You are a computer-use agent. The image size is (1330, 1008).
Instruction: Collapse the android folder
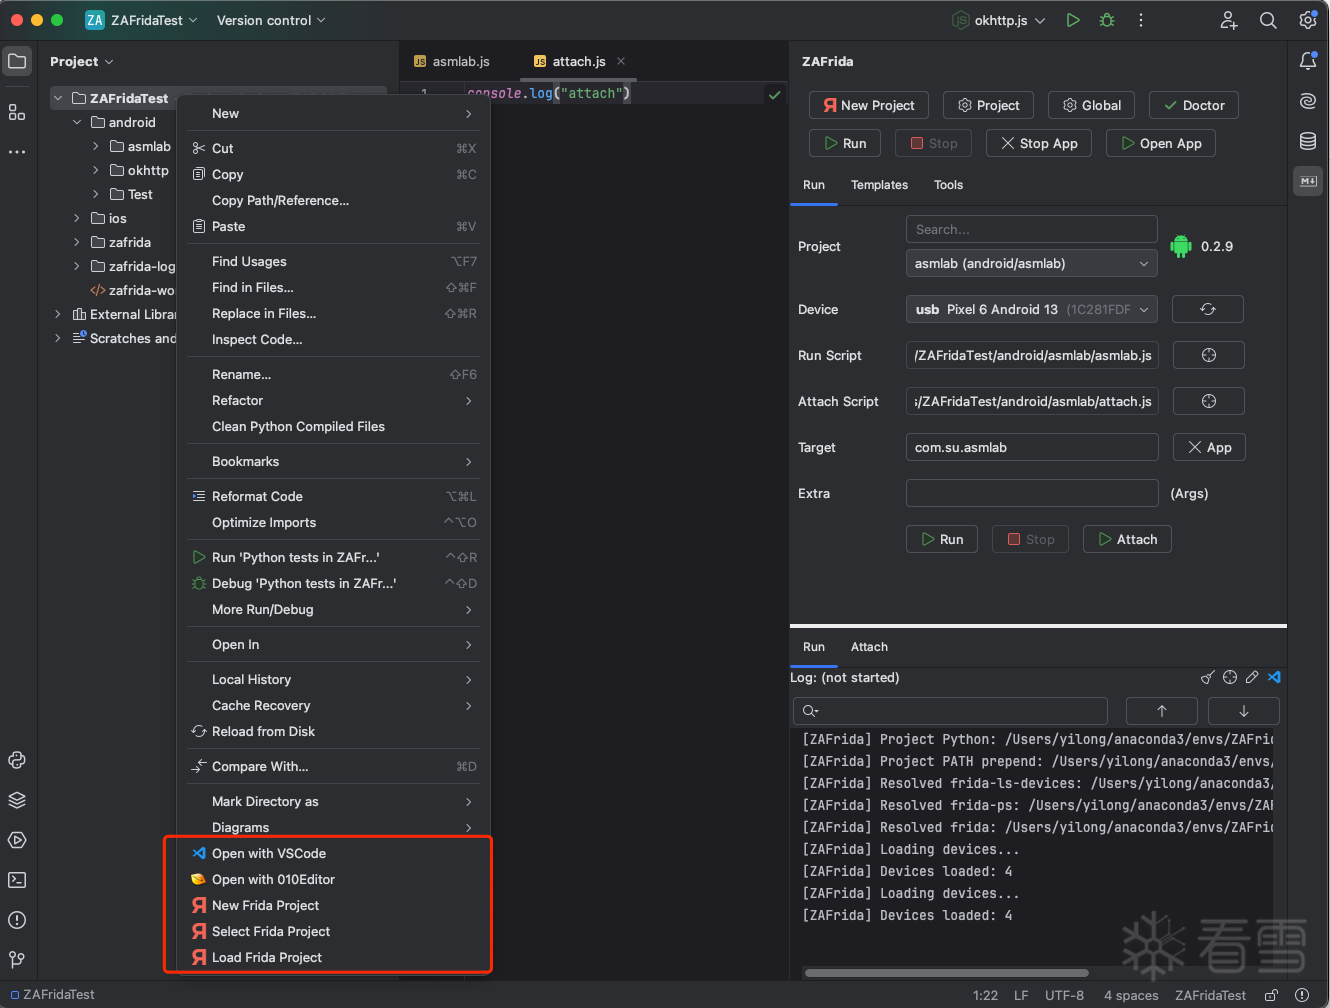[77, 122]
